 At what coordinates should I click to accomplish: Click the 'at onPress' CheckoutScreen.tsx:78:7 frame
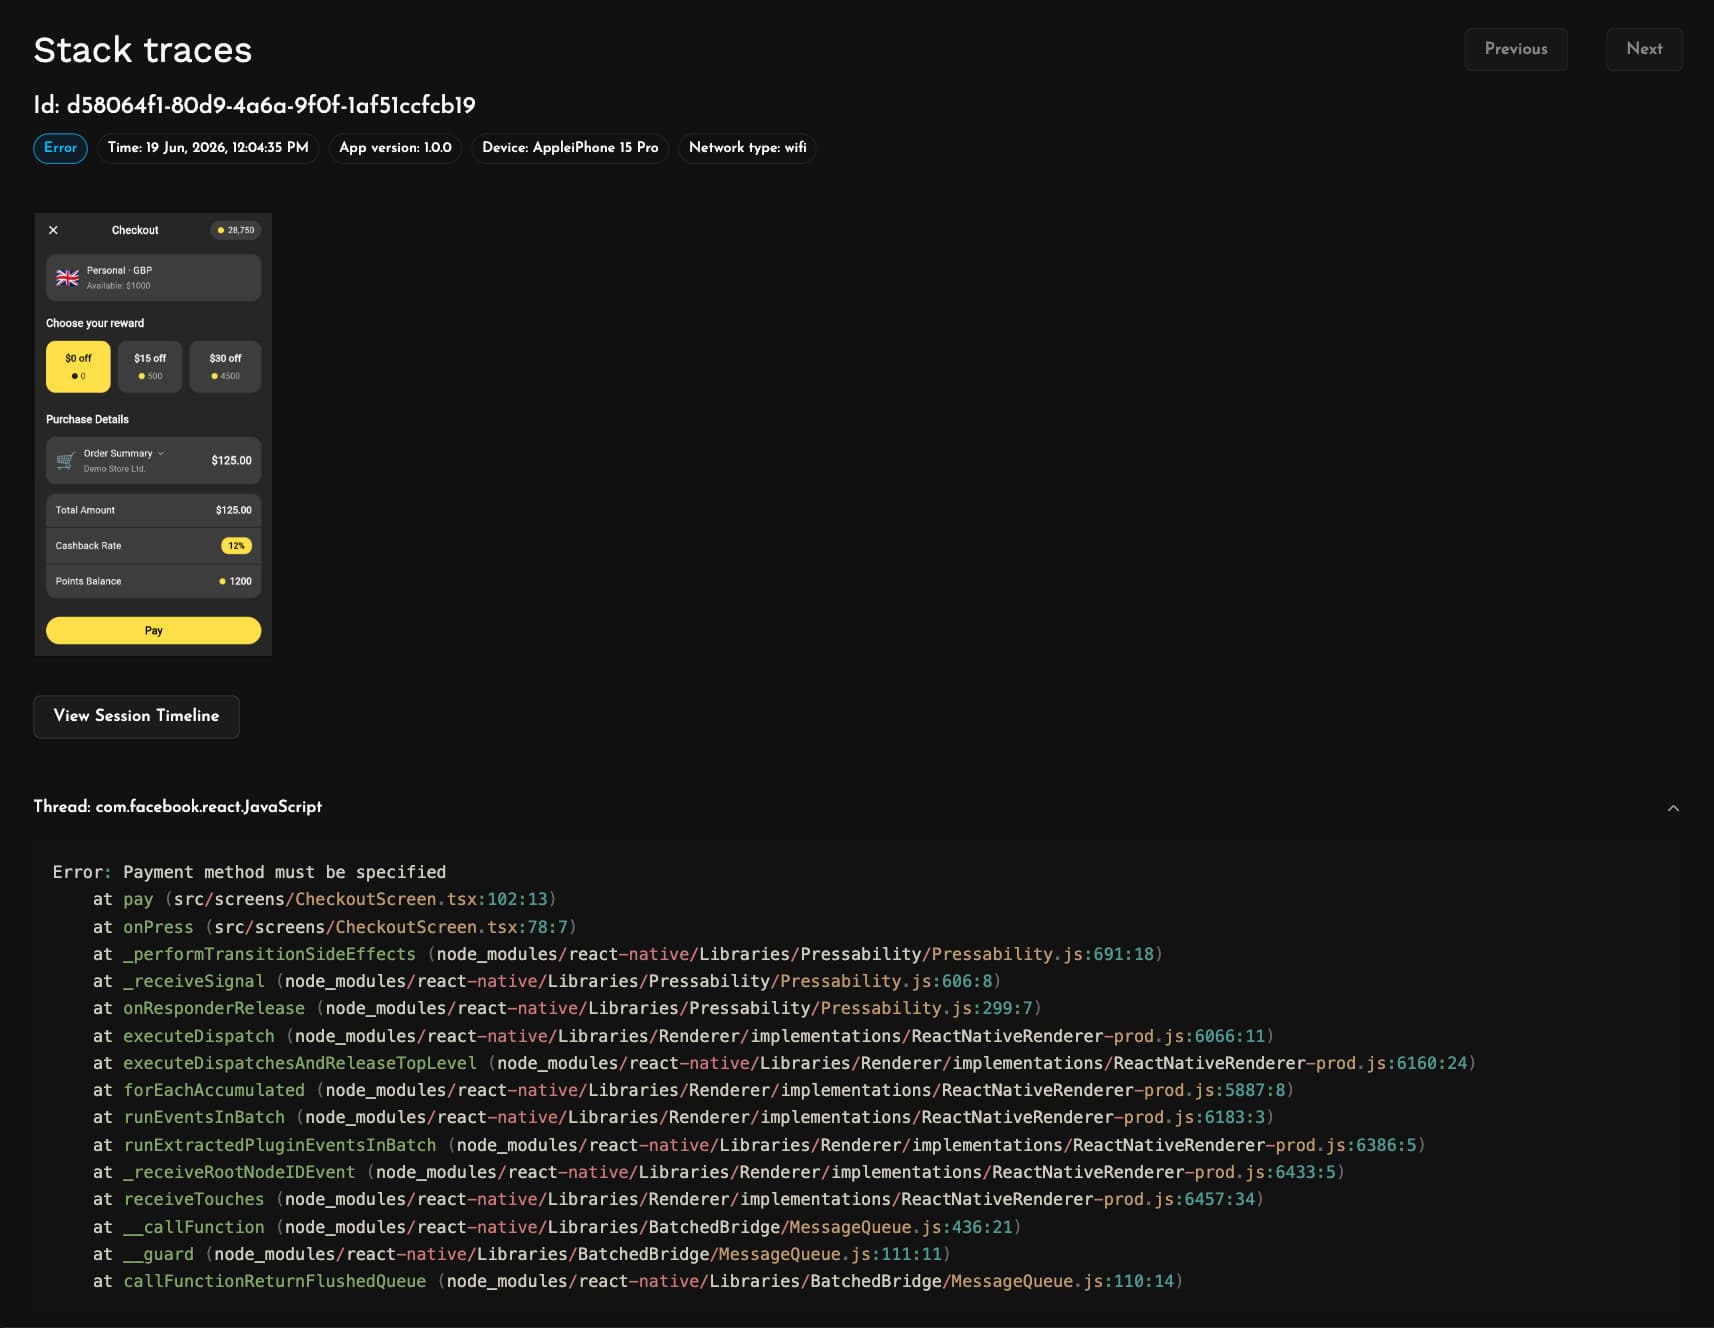tap(334, 927)
